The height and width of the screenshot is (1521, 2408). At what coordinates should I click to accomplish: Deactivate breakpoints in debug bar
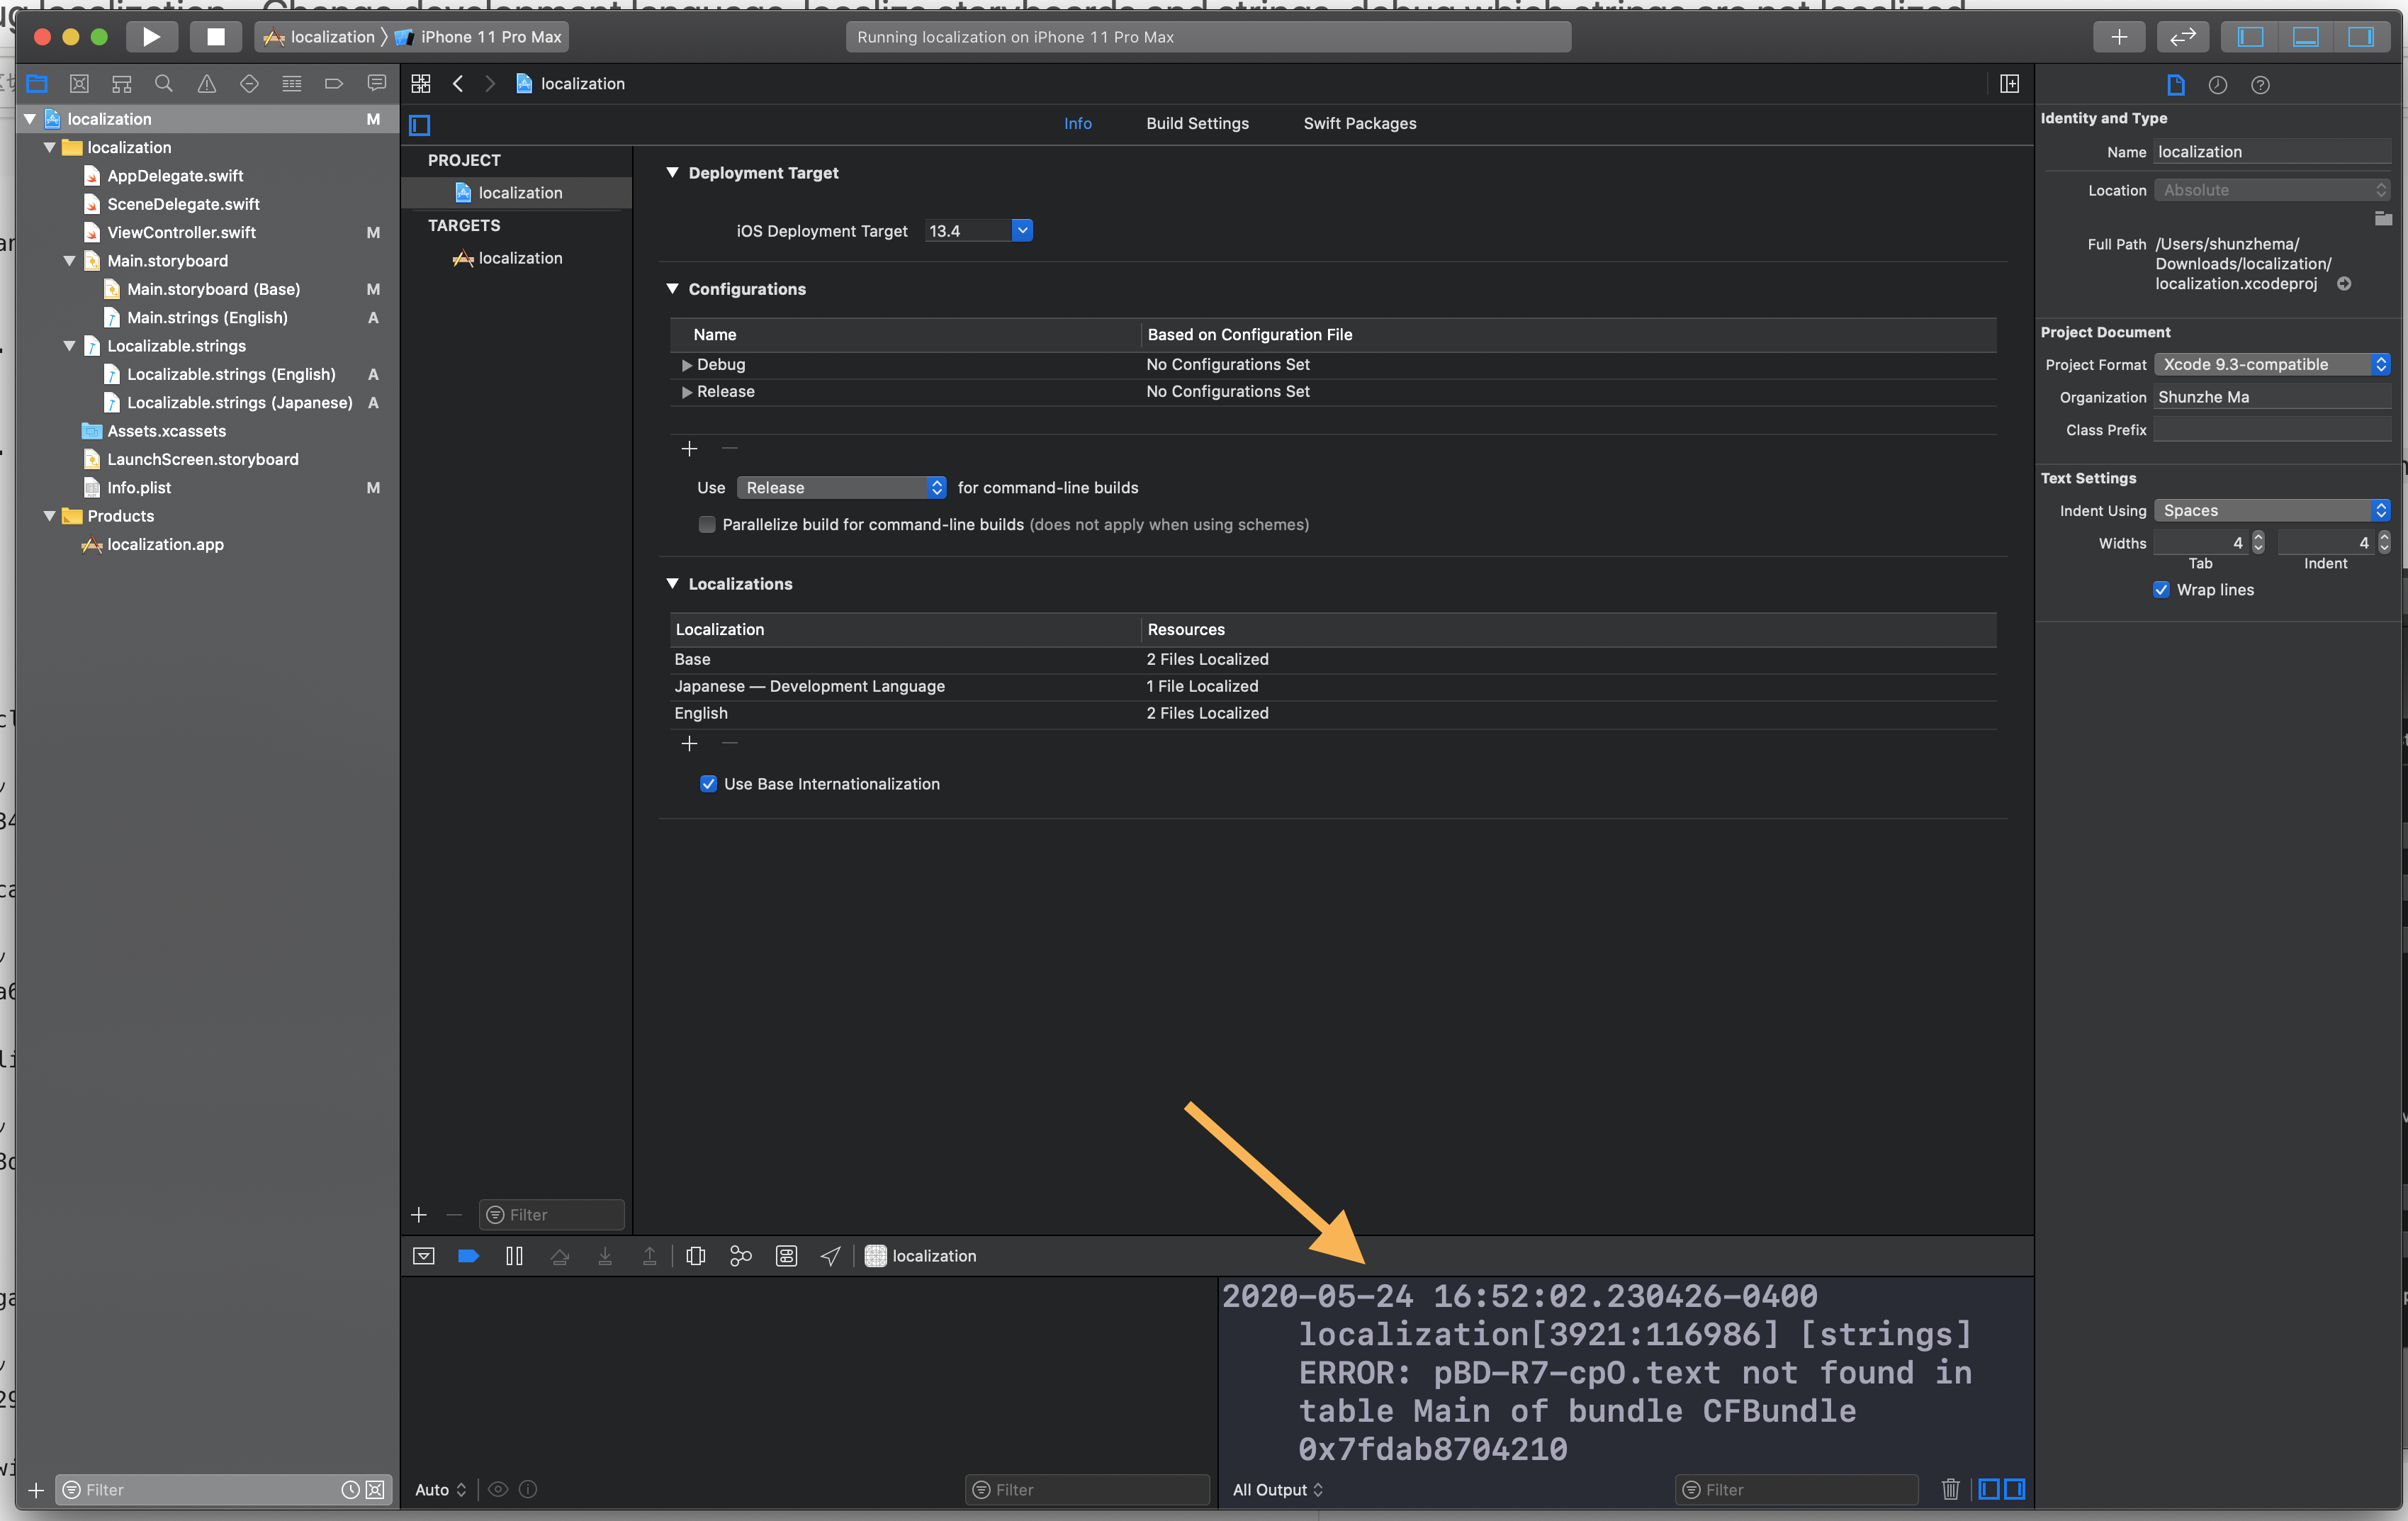(x=468, y=1256)
